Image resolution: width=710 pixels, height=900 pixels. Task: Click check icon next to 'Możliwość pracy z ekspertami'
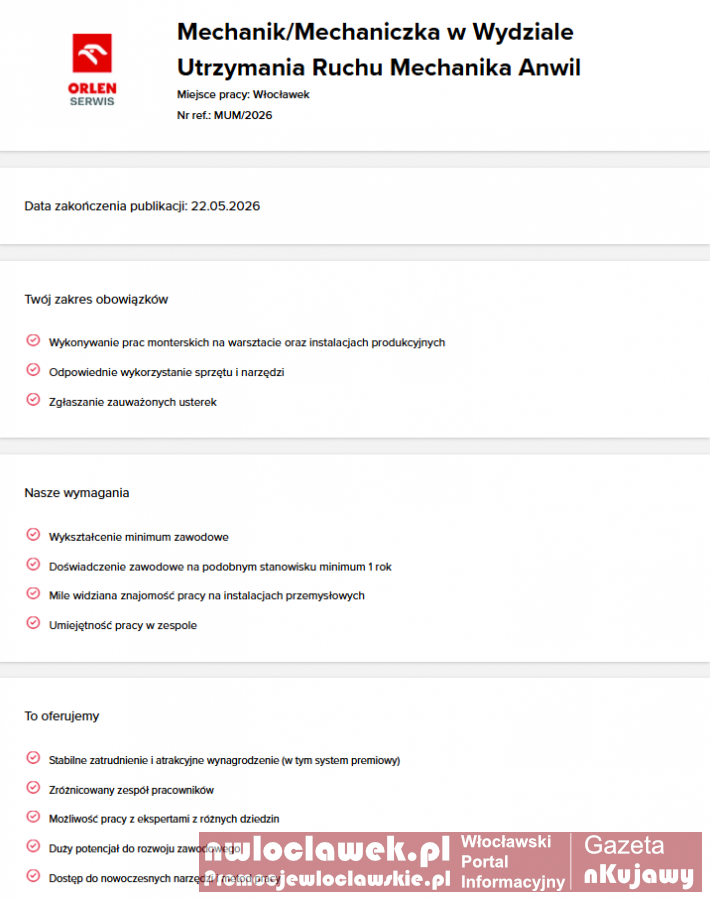click(33, 817)
